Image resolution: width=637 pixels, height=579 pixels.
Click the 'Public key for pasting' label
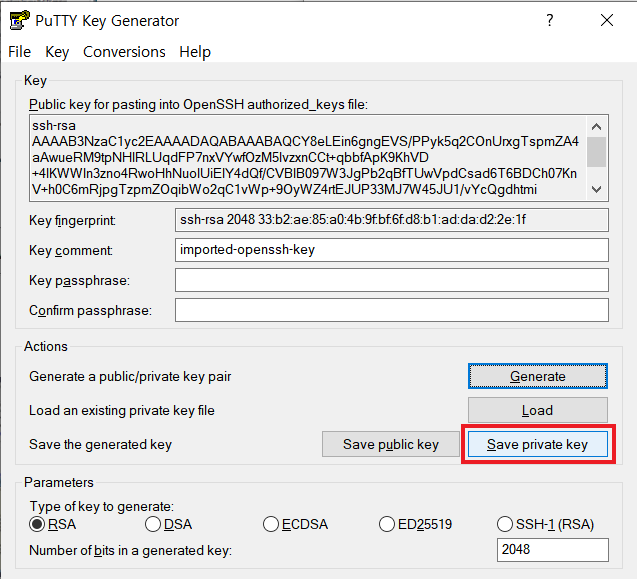coord(198,104)
